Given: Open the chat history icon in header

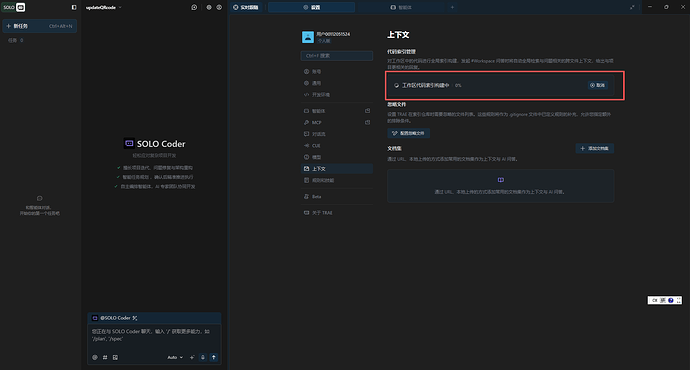Looking at the screenshot, I should [x=194, y=7].
